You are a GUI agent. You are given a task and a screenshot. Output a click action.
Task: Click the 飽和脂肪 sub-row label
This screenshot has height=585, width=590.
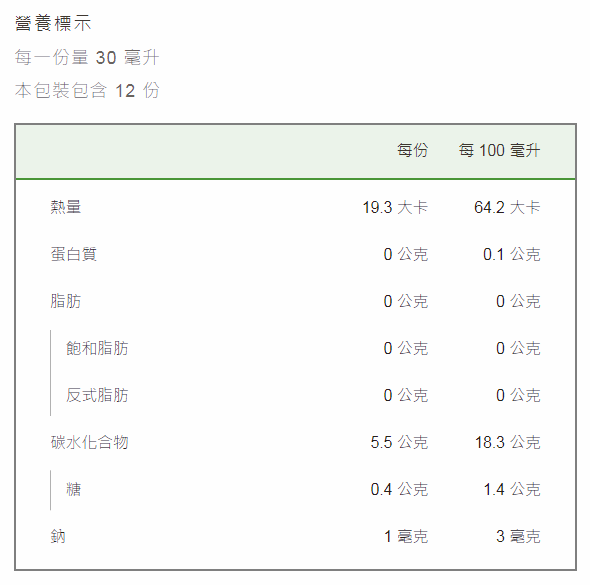[97, 348]
